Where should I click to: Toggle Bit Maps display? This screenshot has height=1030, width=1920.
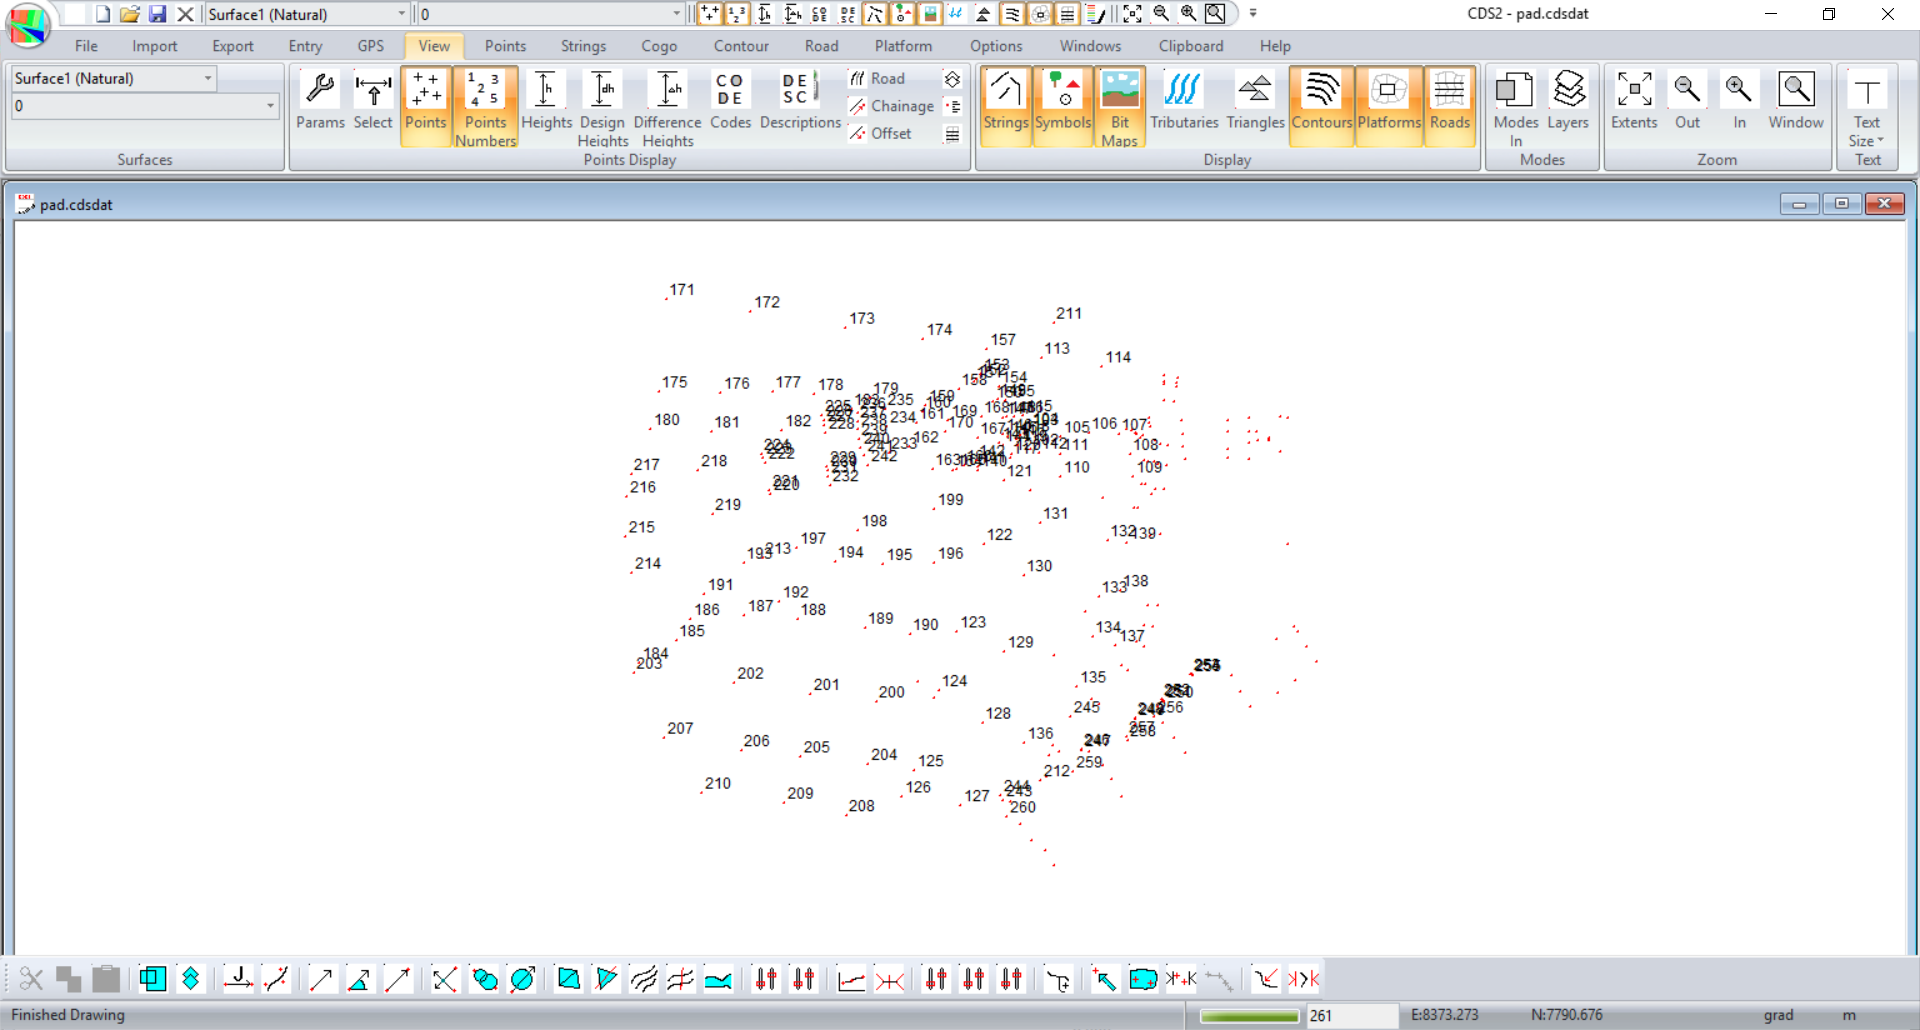pos(1119,106)
